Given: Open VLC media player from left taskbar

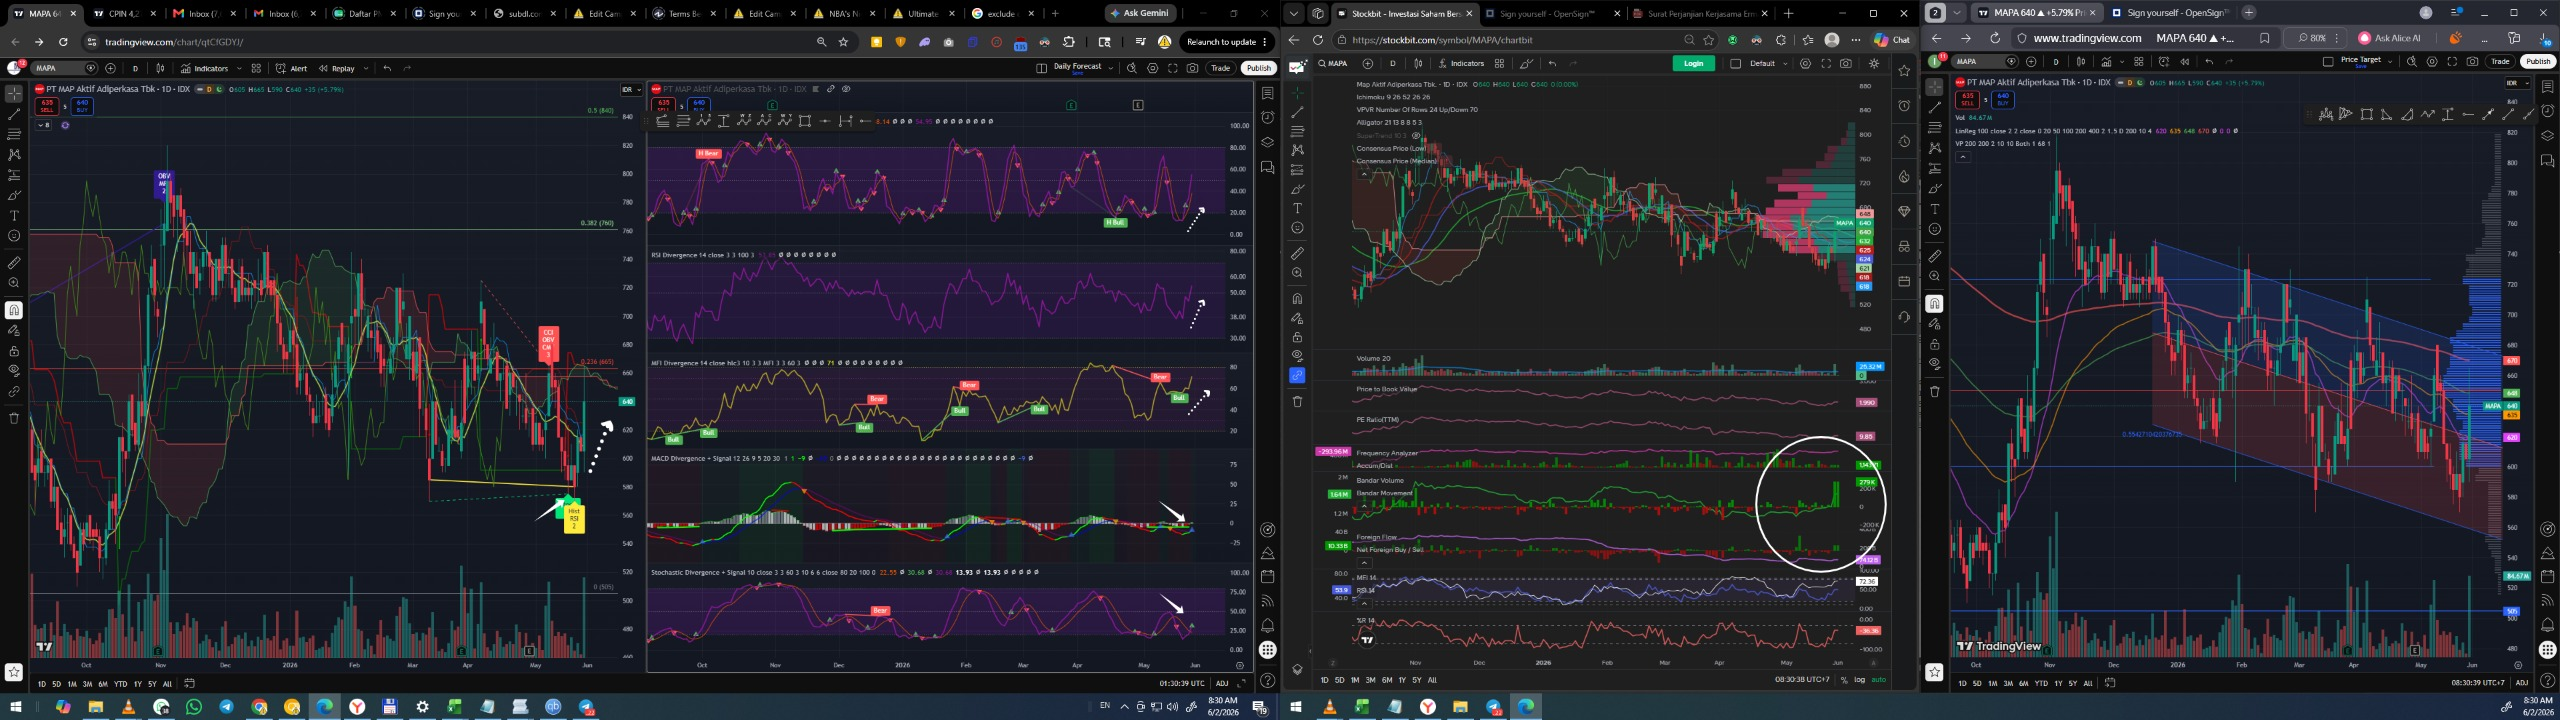Looking at the screenshot, I should [128, 707].
